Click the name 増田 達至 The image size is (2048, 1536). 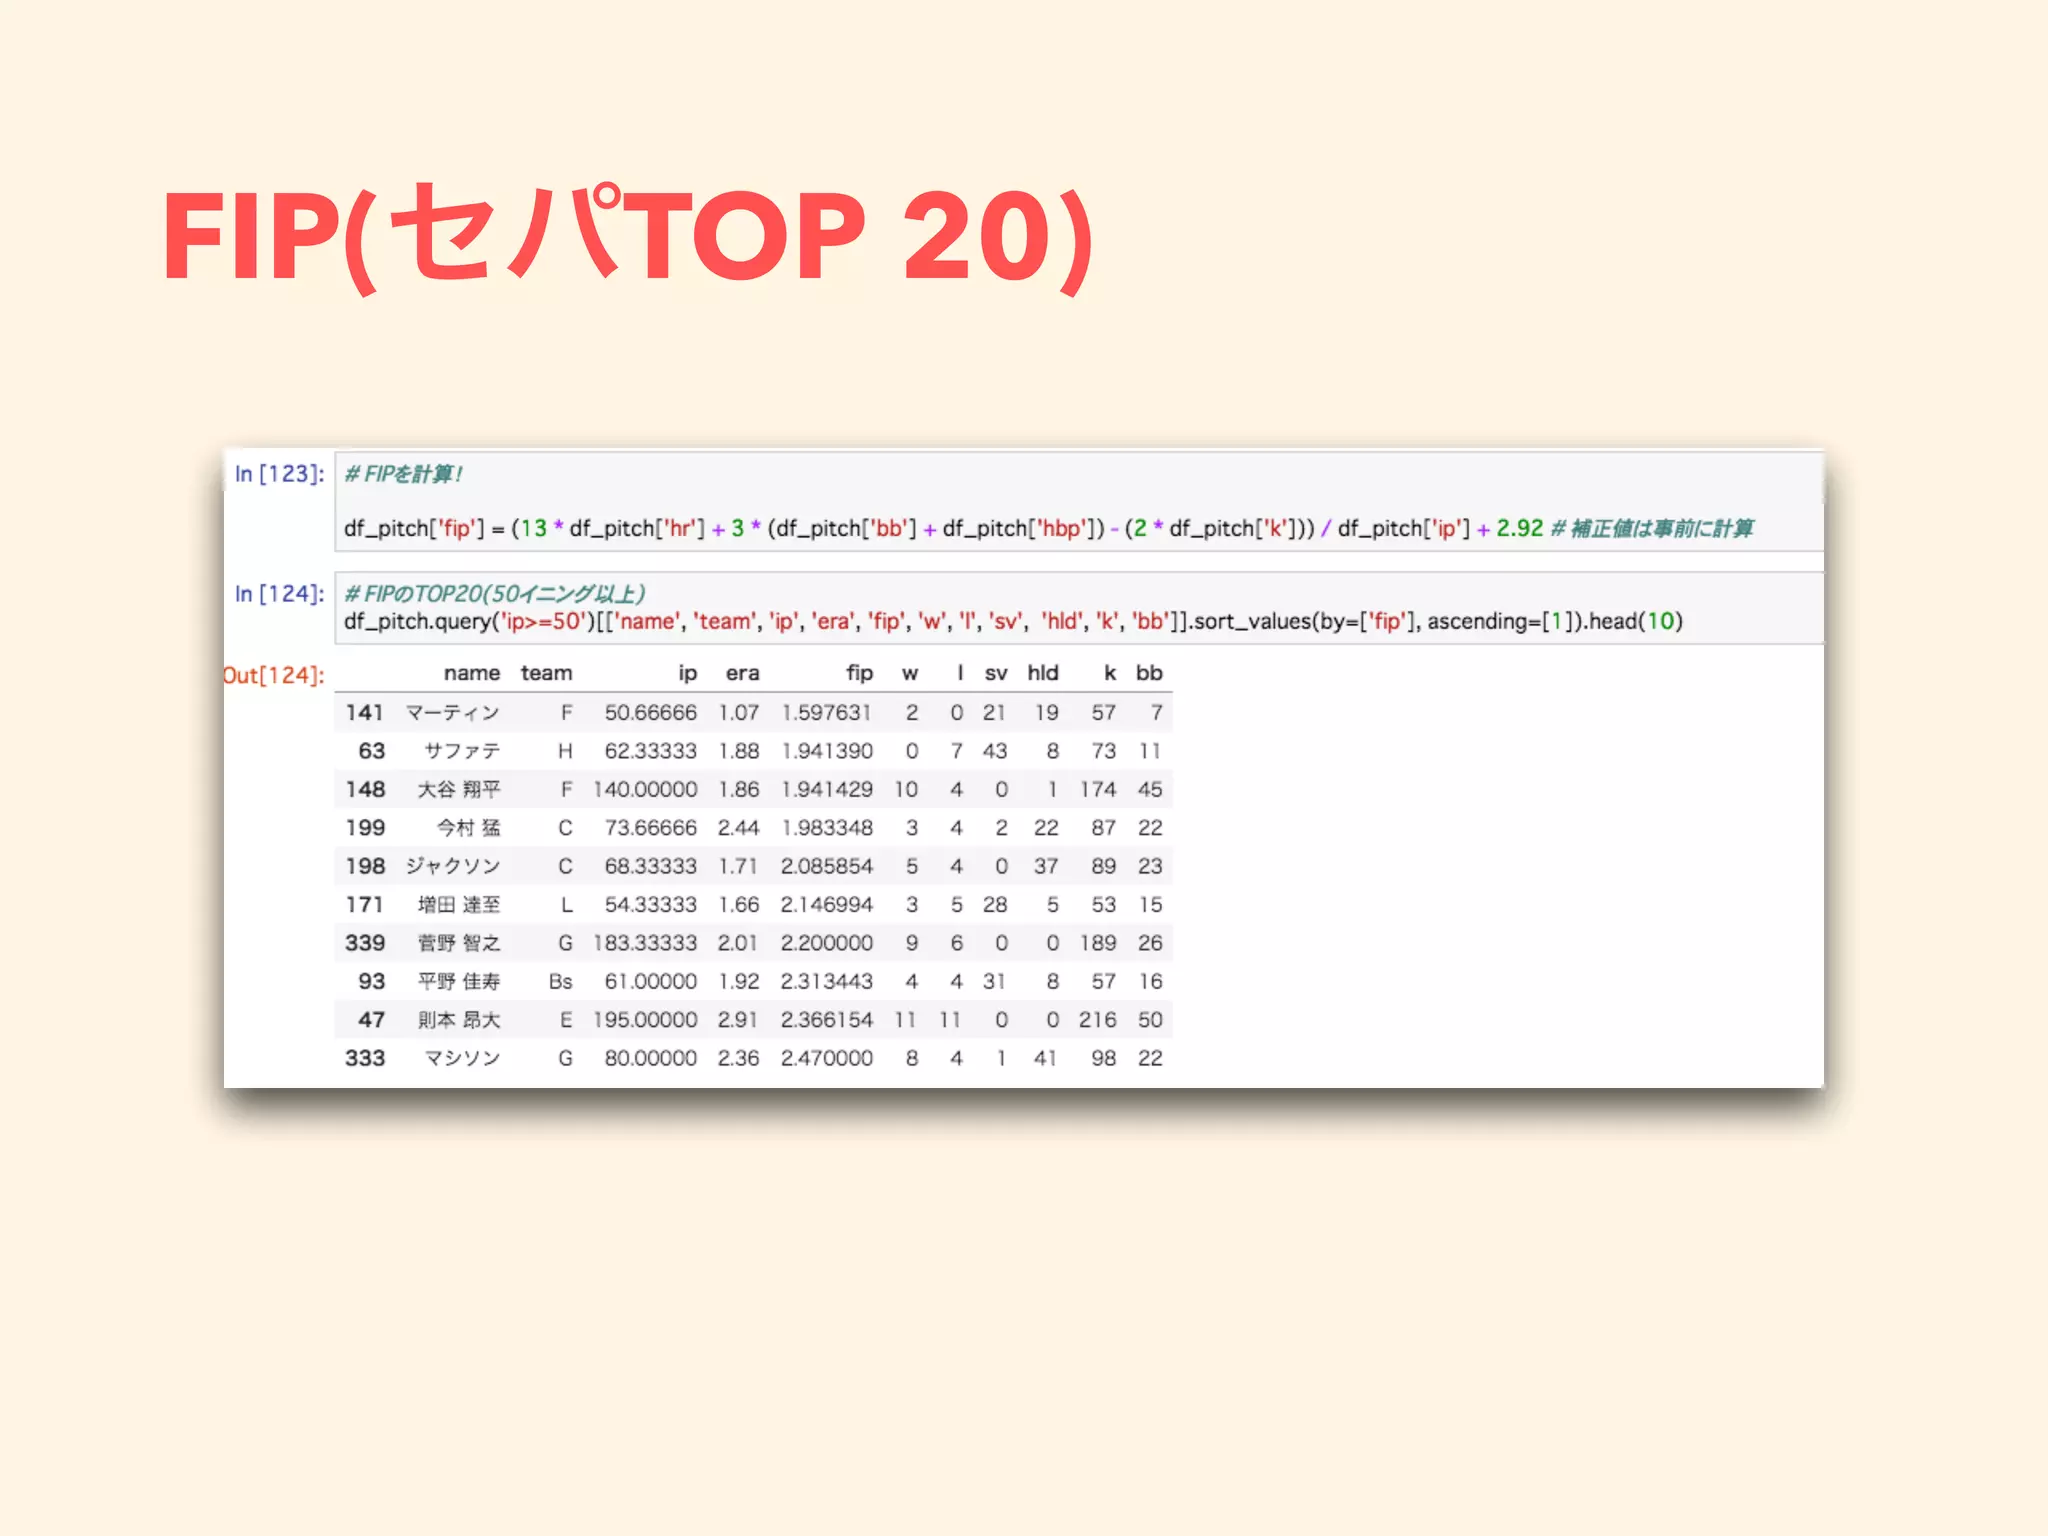[x=459, y=905]
